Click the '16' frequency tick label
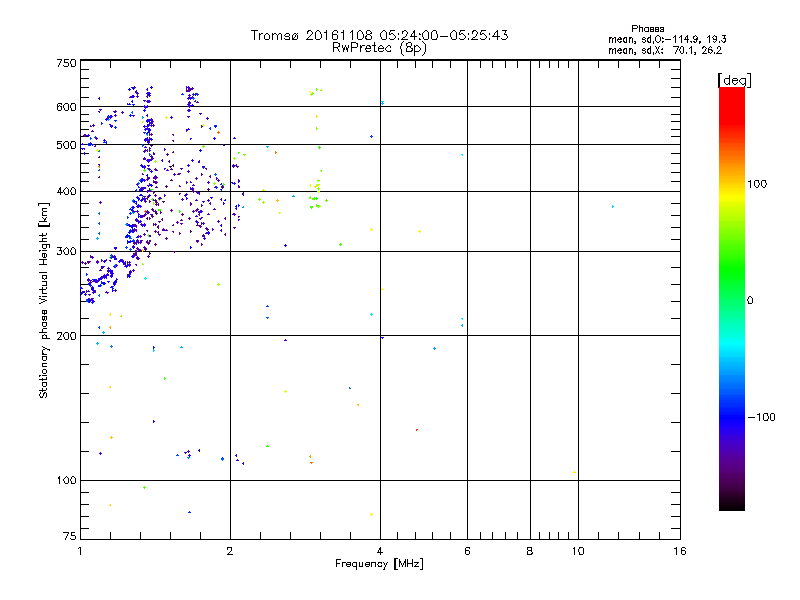Viewport: 800px width, 600px height. 680,551
